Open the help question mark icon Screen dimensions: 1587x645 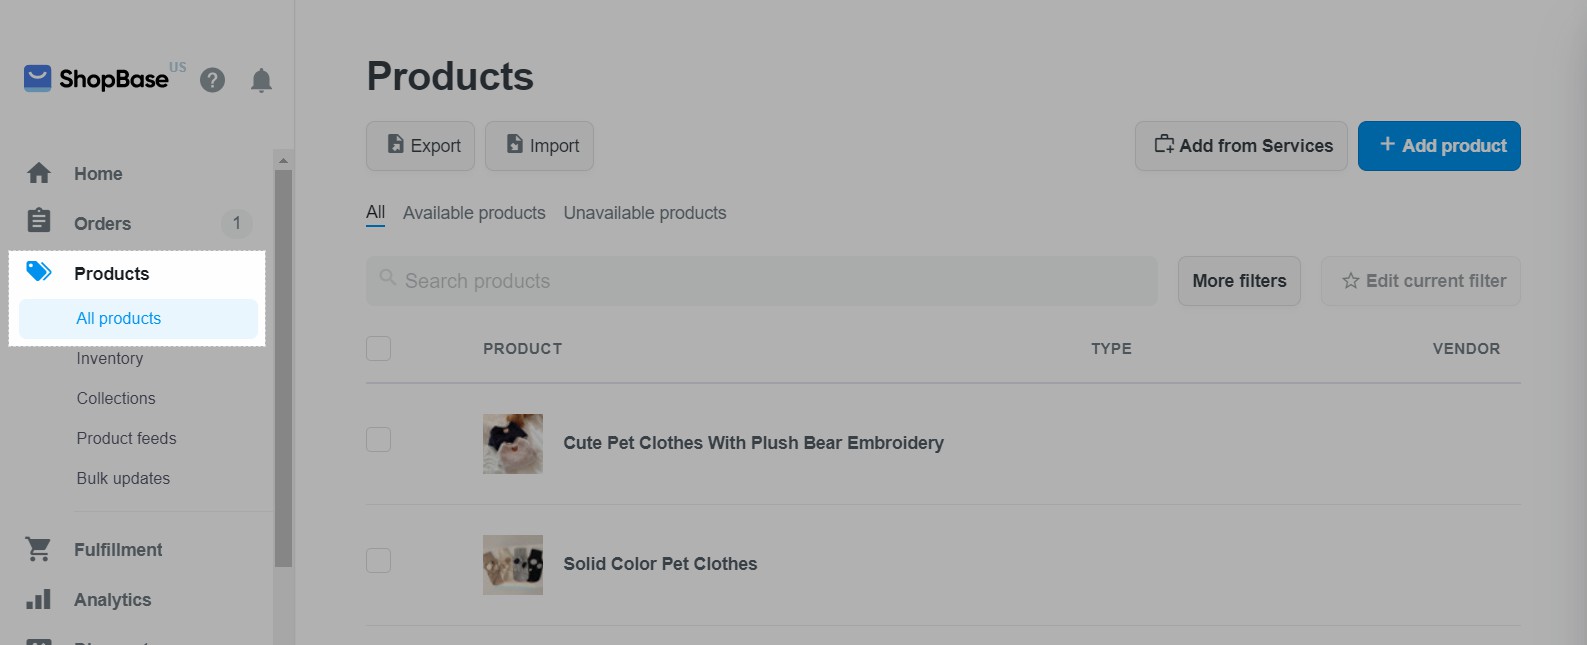(x=212, y=80)
